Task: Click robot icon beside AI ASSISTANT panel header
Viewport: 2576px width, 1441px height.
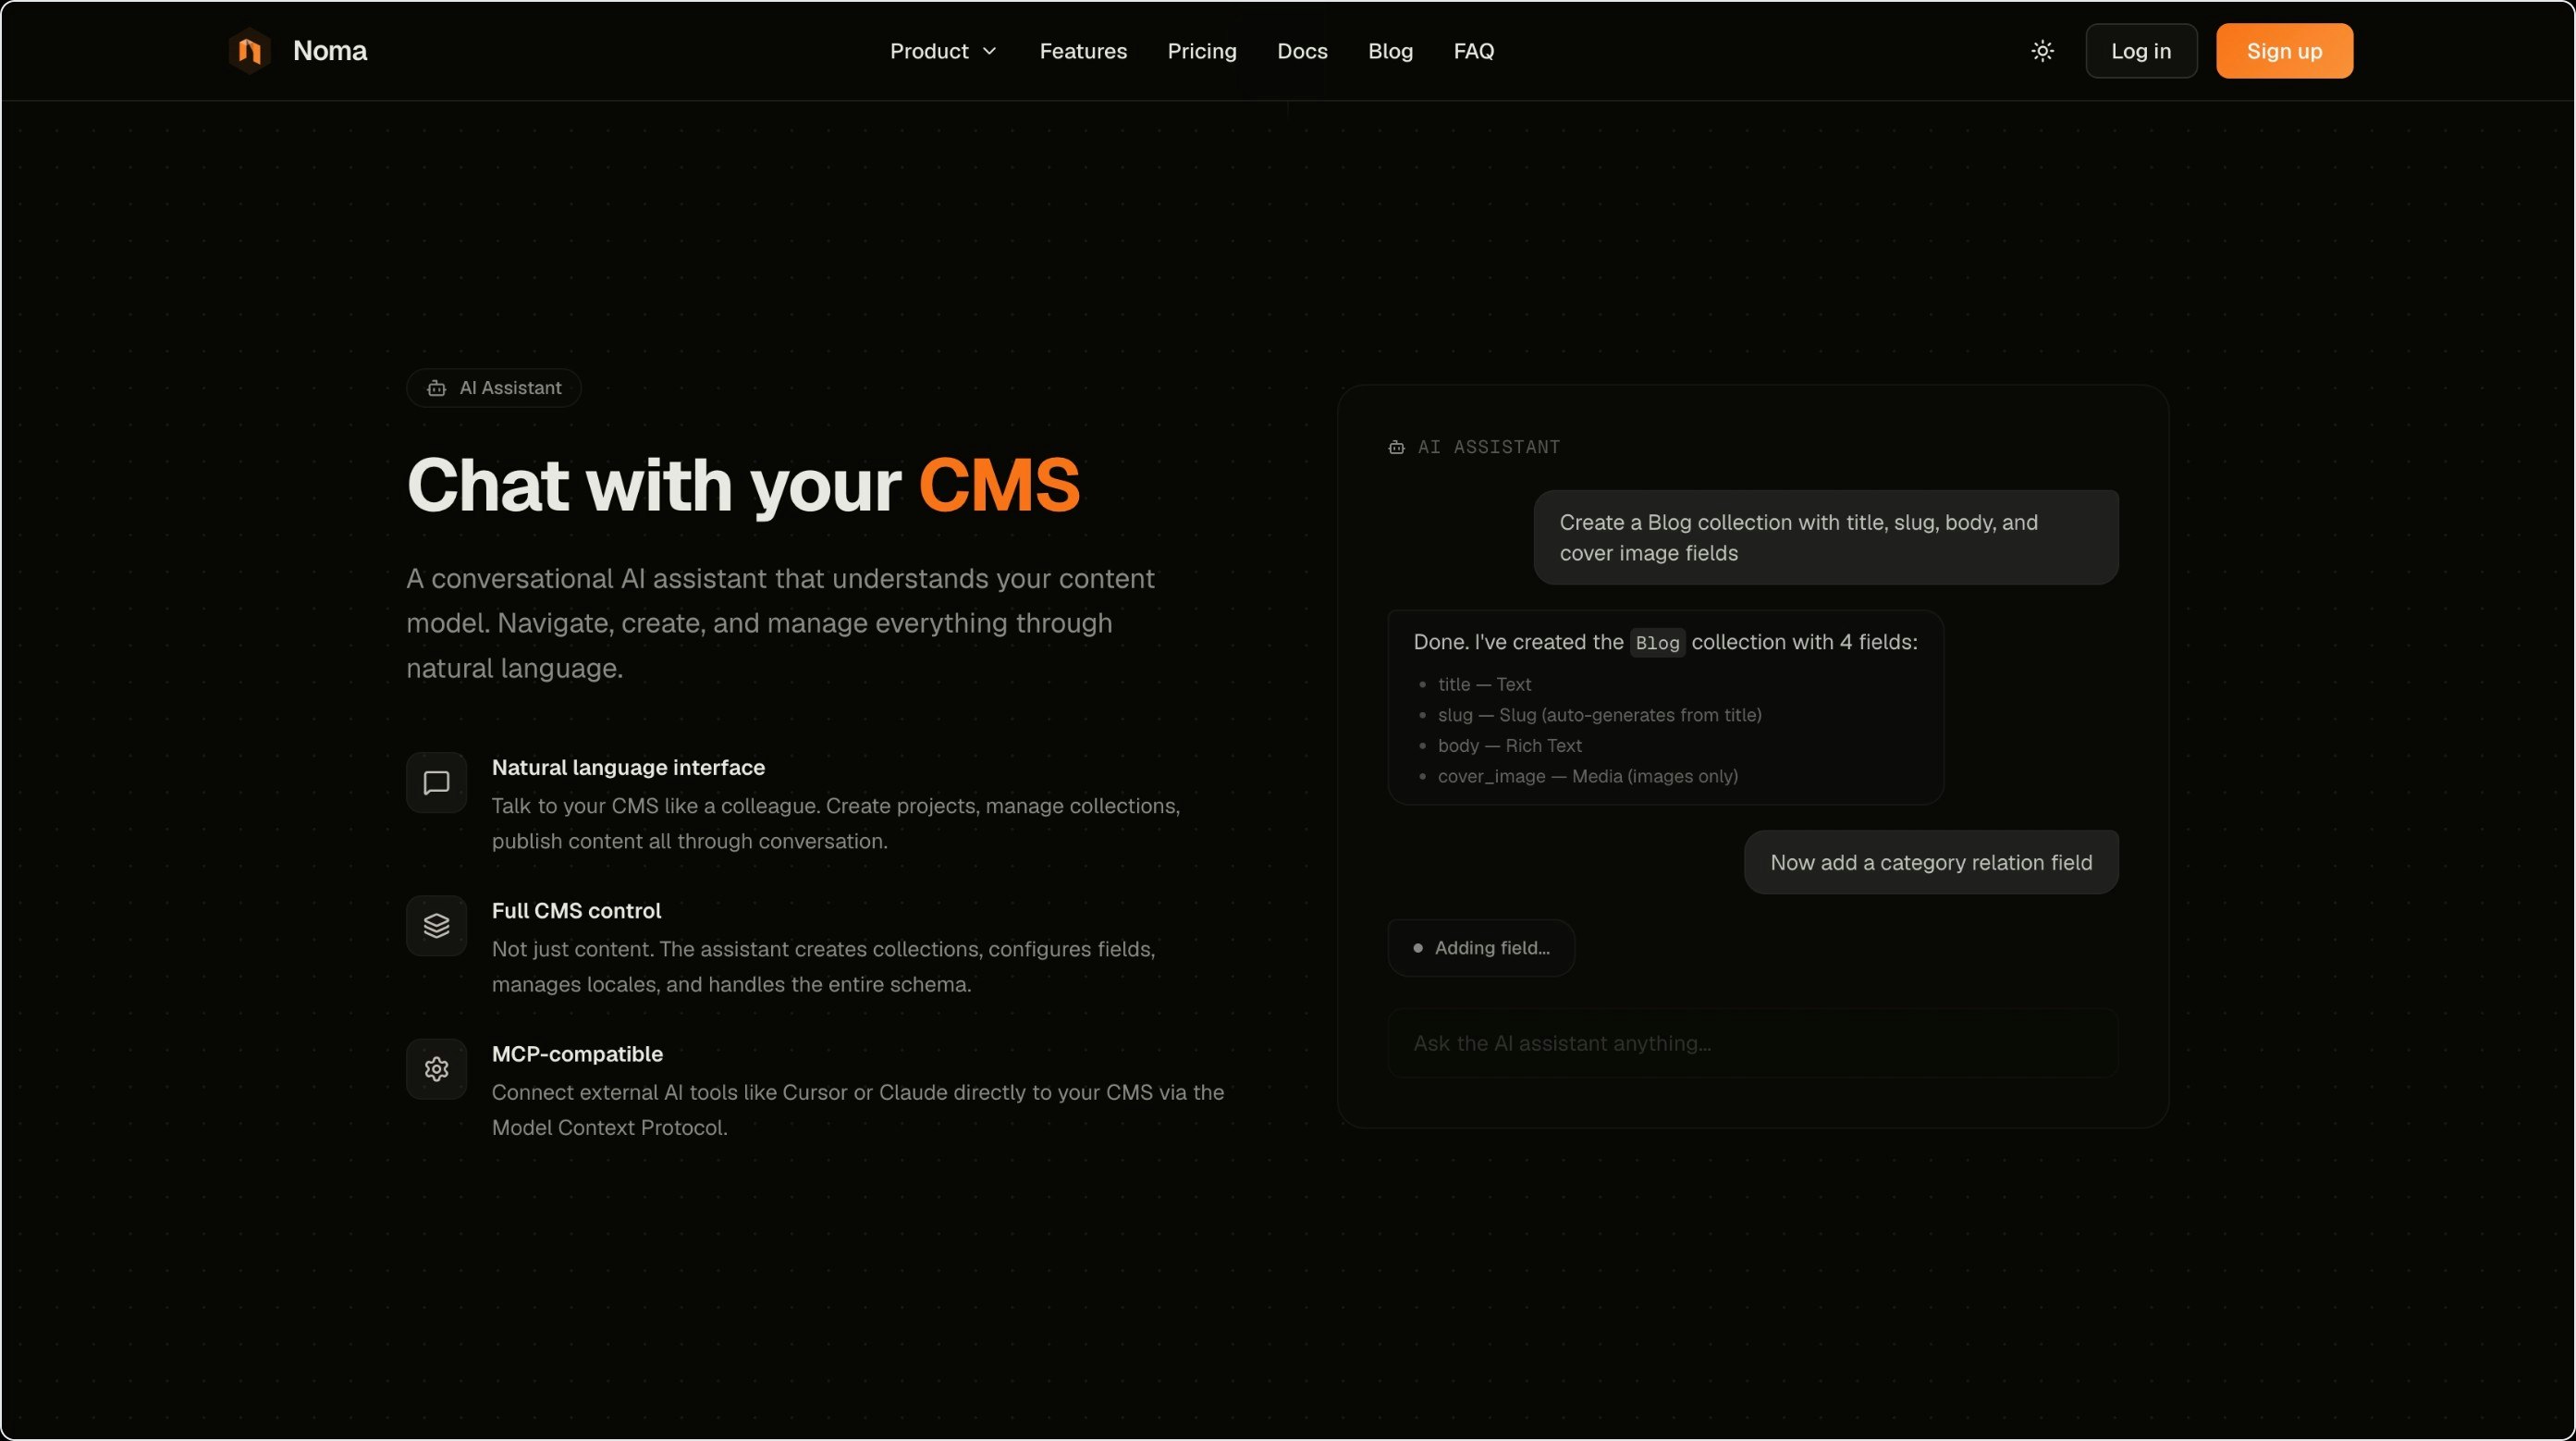Action: coord(1396,447)
